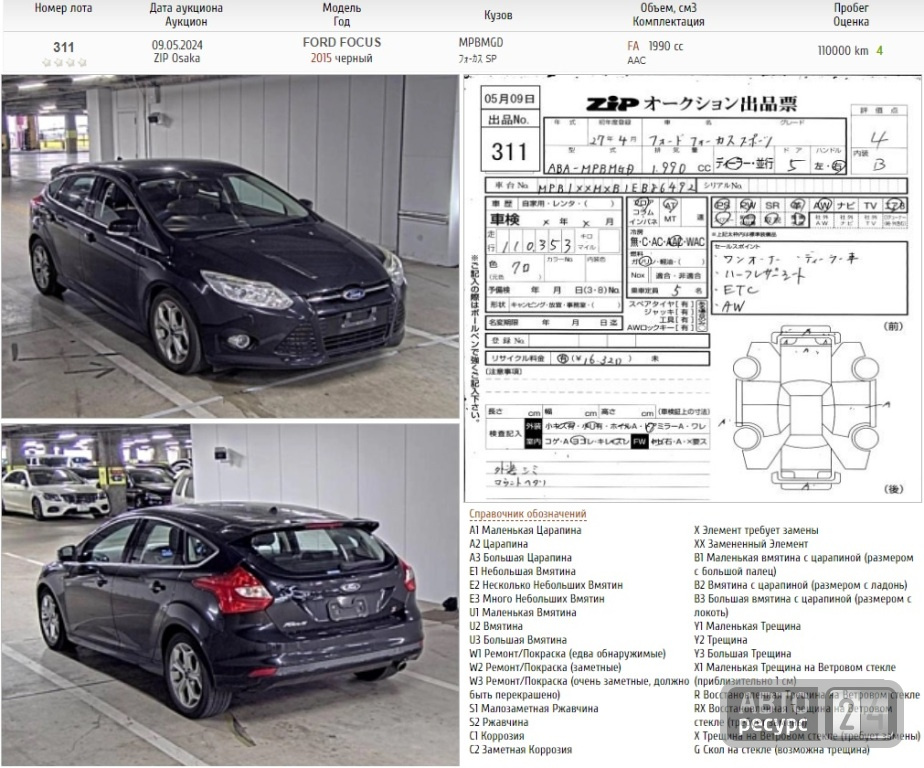The image size is (924, 768).
Task: Click the Japanese trim name フォーカス SP
Action: click(x=477, y=59)
